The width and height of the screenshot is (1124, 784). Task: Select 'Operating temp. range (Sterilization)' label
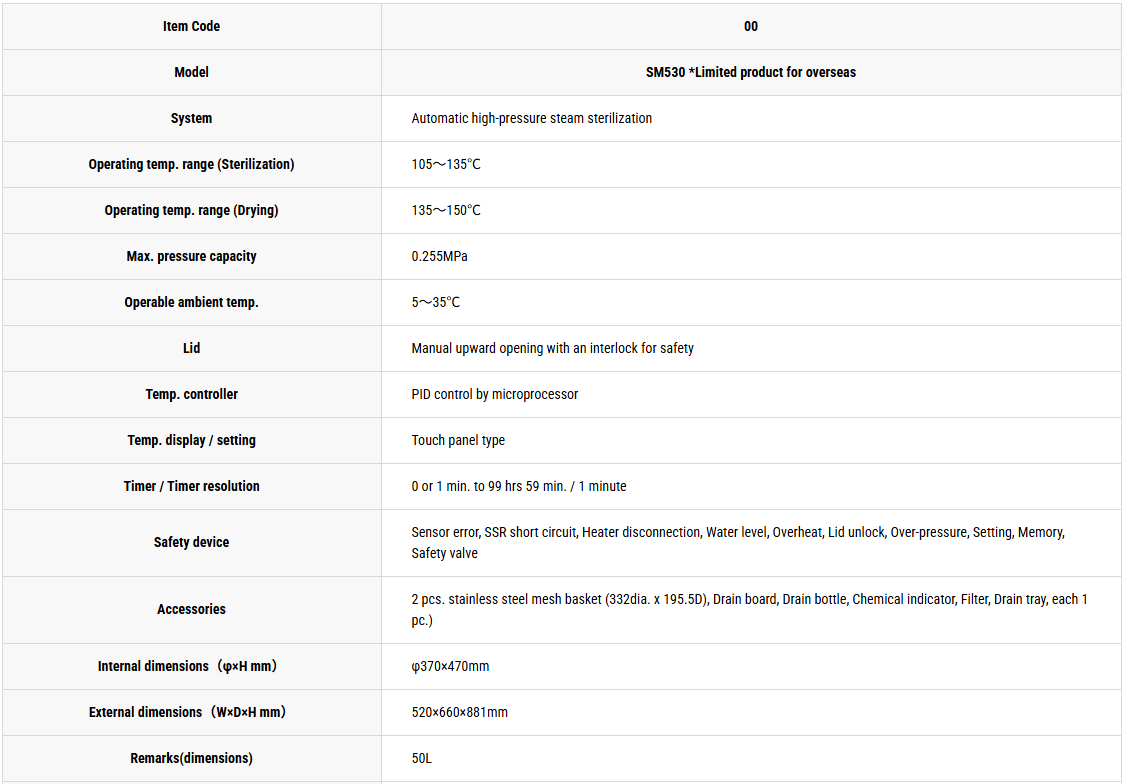191,164
